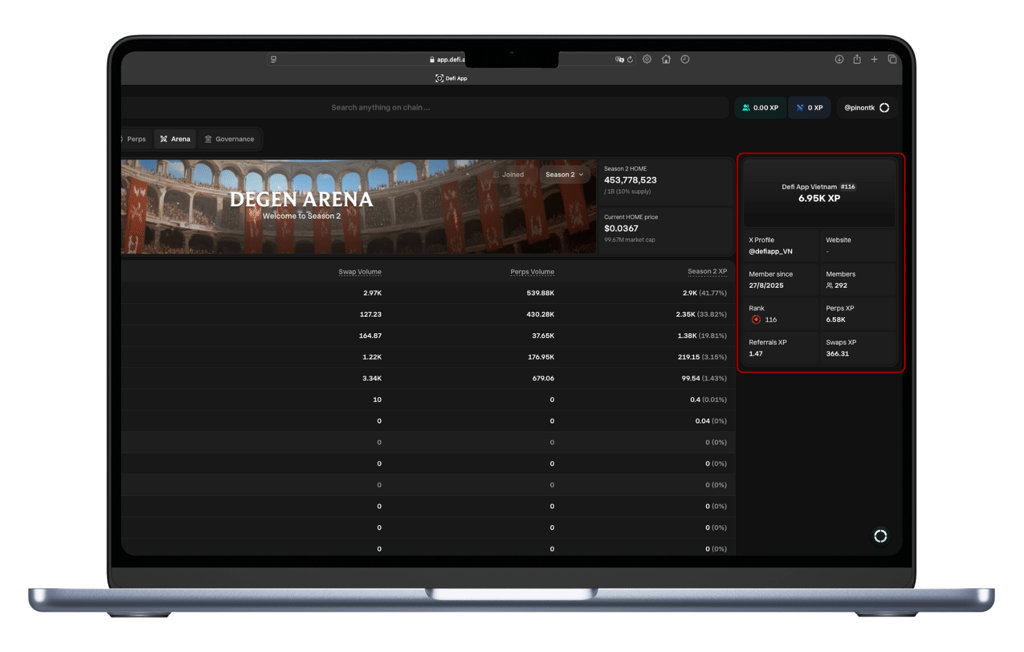This screenshot has width=1024, height=652.
Task: Open the Arena tab
Action: [x=175, y=139]
